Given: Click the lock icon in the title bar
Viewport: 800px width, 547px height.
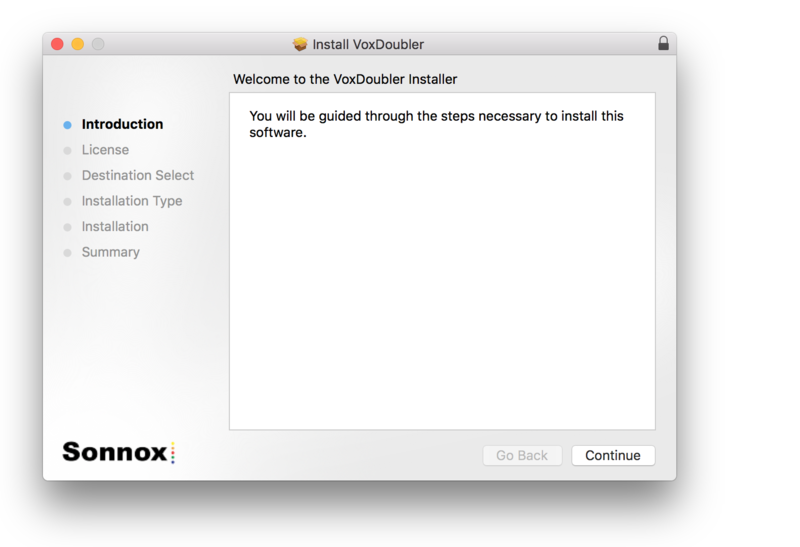Looking at the screenshot, I should pos(663,43).
